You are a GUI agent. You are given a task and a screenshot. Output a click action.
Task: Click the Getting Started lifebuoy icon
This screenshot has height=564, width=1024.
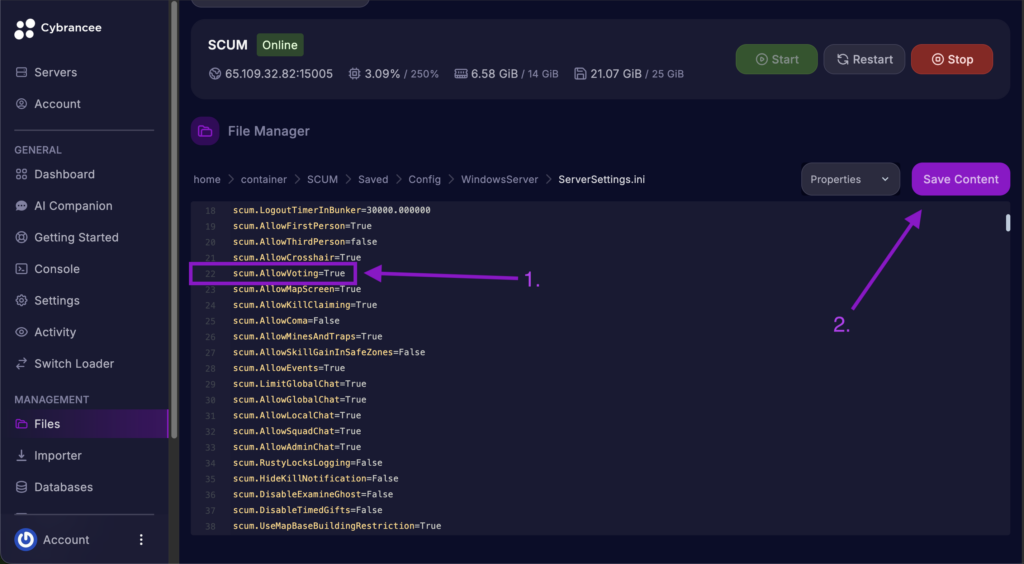[x=22, y=238]
